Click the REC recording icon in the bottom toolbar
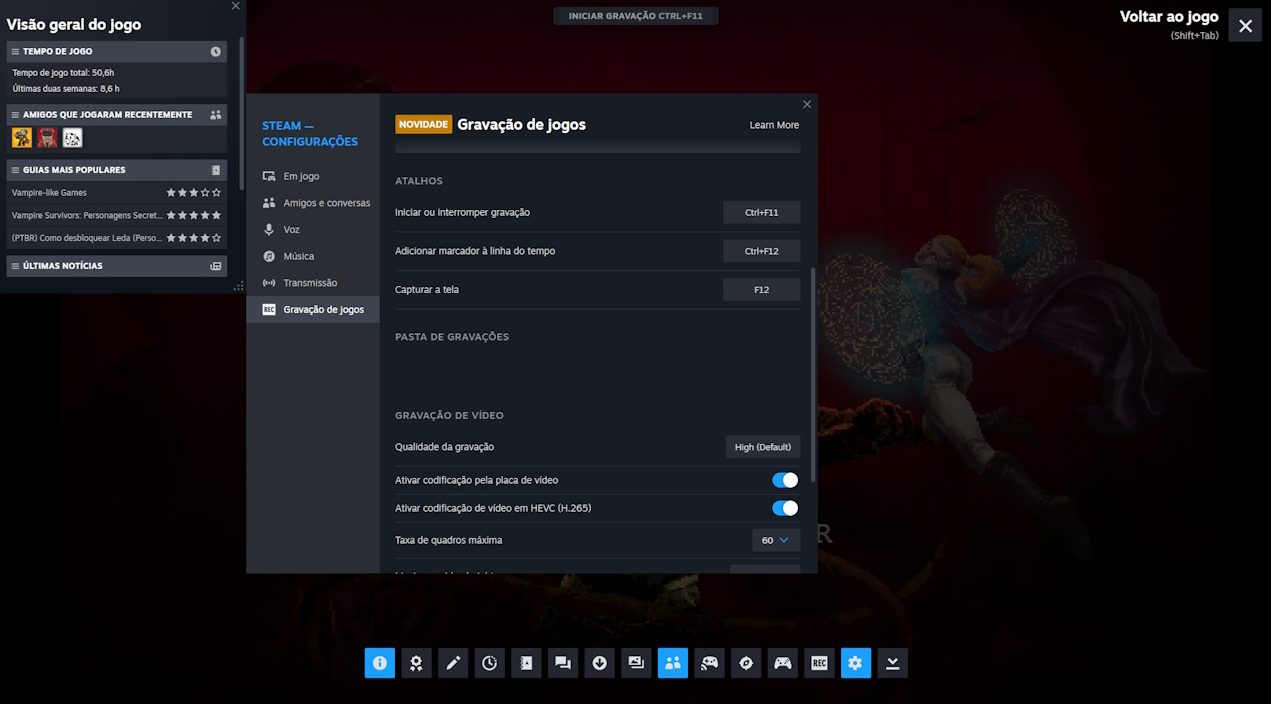The width and height of the screenshot is (1271, 704). pos(819,663)
